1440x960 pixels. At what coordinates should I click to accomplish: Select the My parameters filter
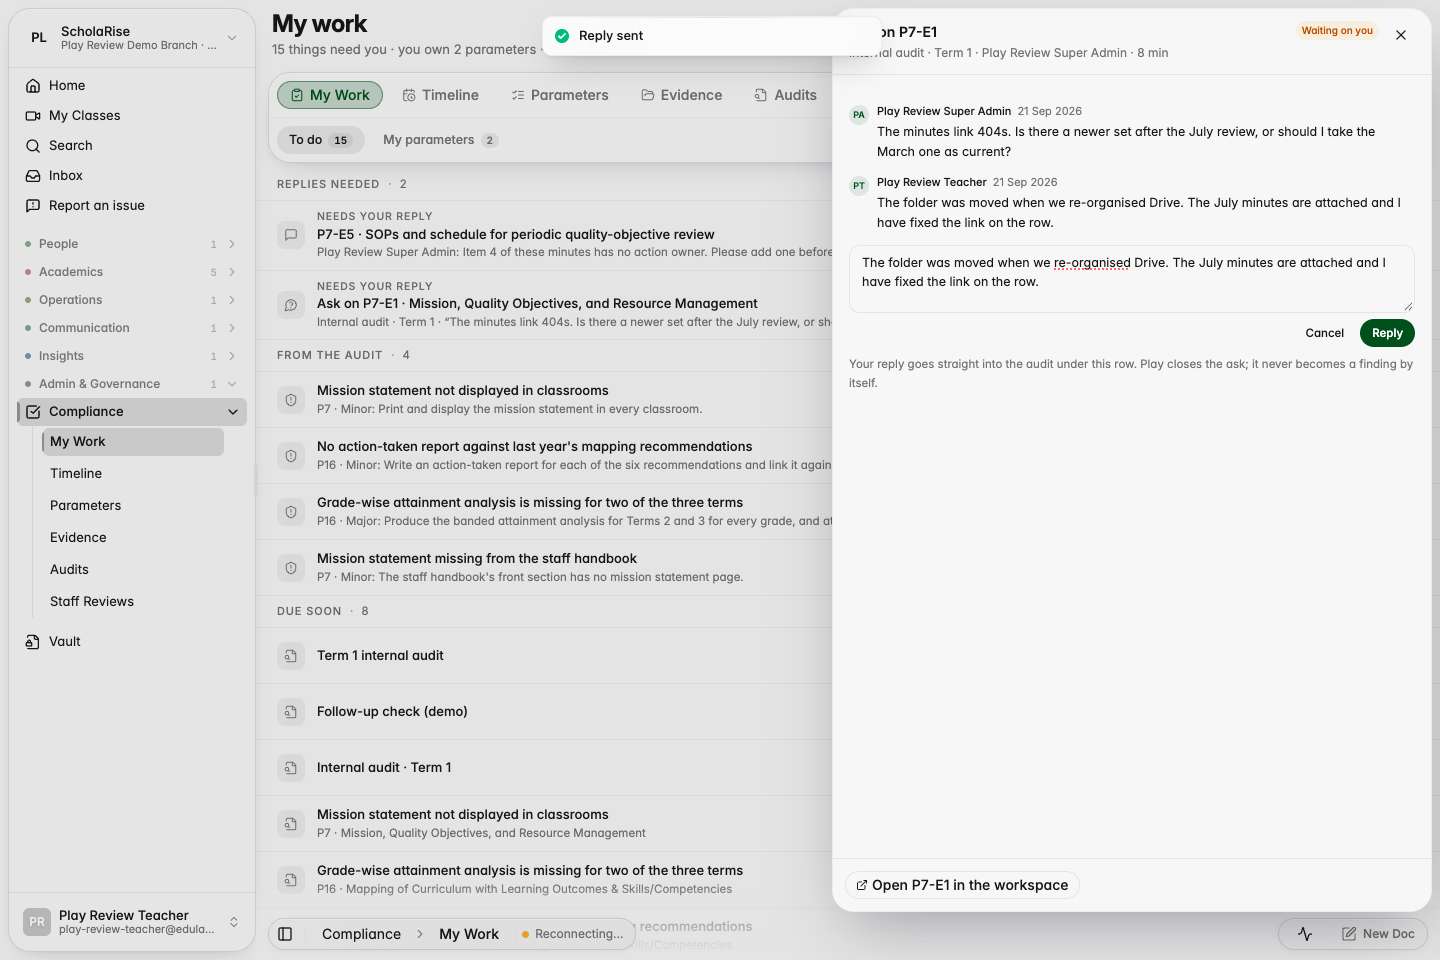point(440,140)
